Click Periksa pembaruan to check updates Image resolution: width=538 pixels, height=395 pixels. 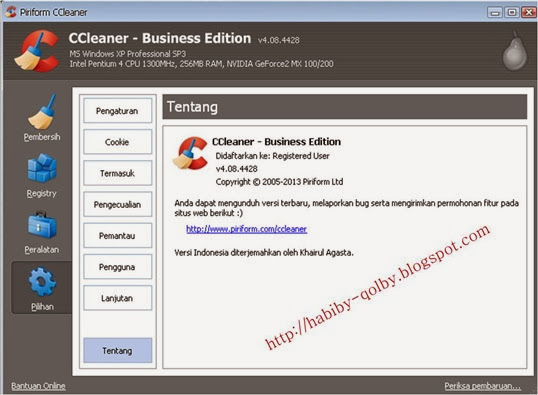(482, 386)
